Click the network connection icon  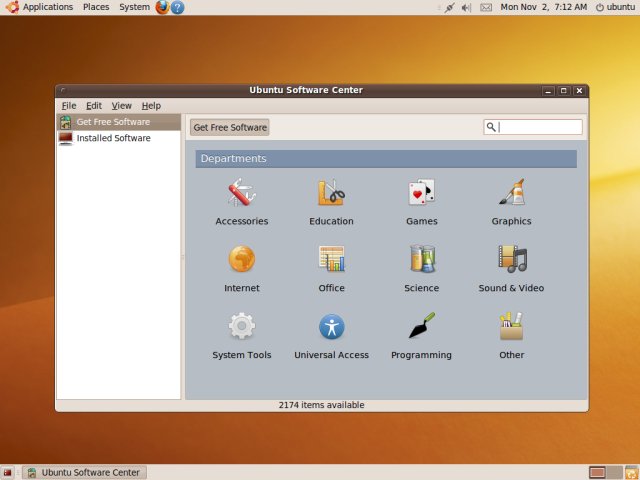pos(449,7)
